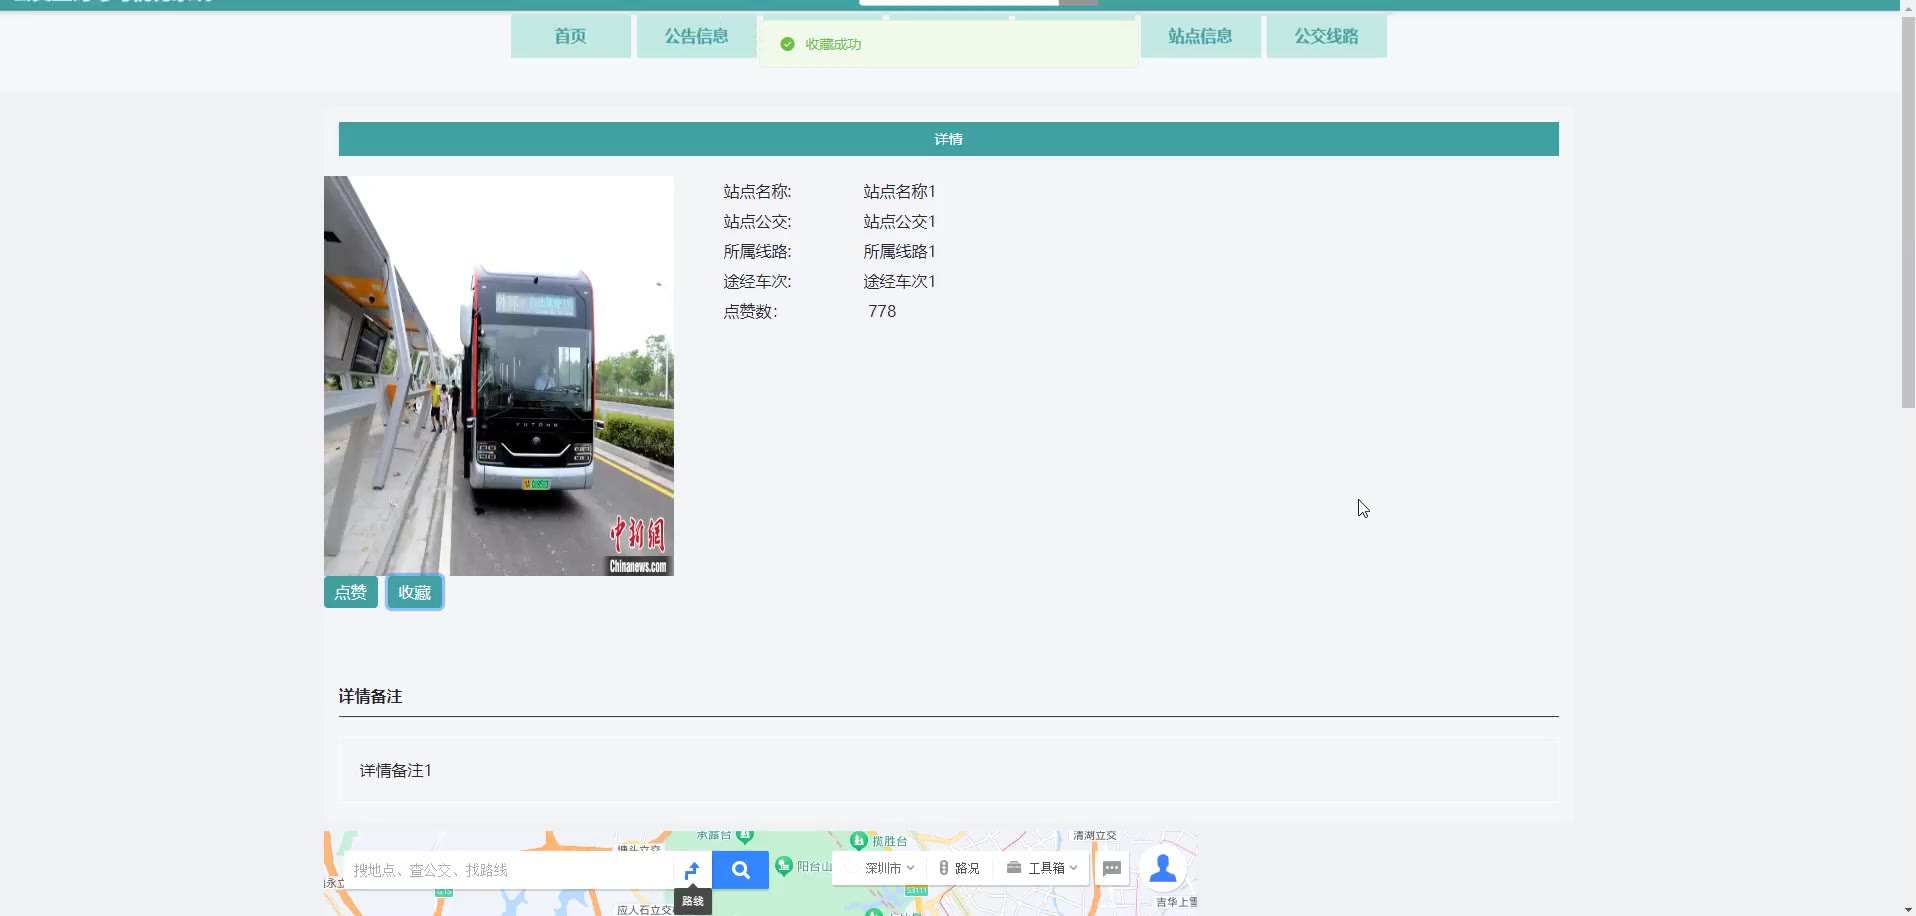The height and width of the screenshot is (916, 1916).
Task: Click the 揽胜台 scenic marker icon
Action: tap(858, 841)
